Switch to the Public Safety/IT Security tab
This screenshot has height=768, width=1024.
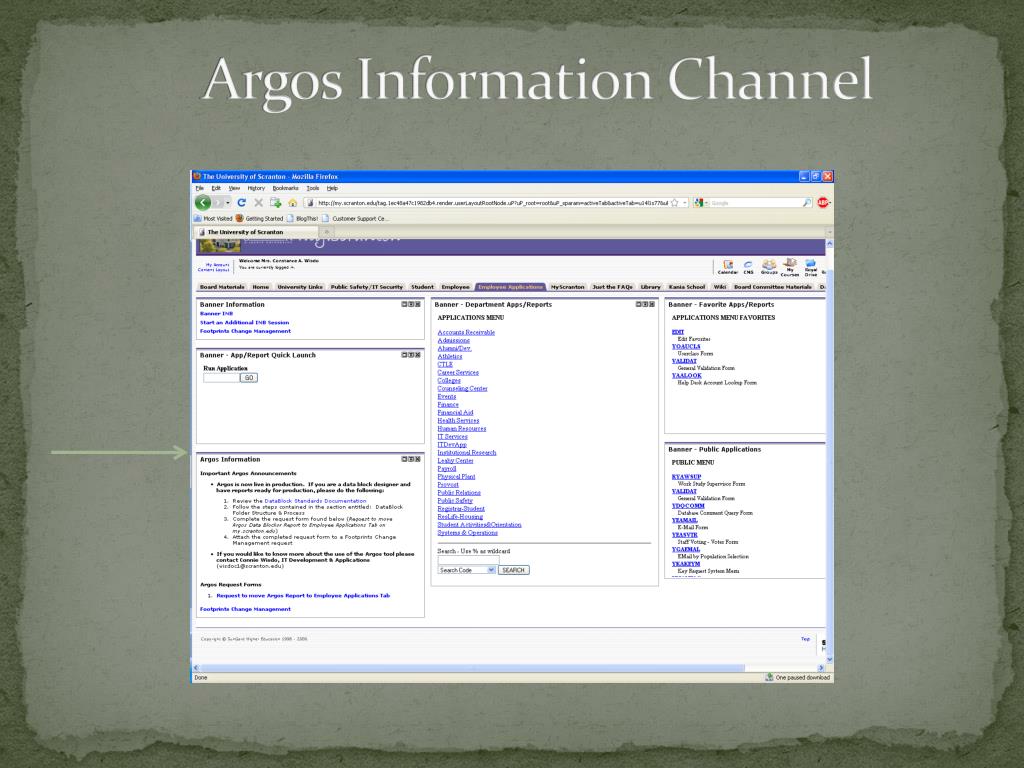[x=366, y=287]
